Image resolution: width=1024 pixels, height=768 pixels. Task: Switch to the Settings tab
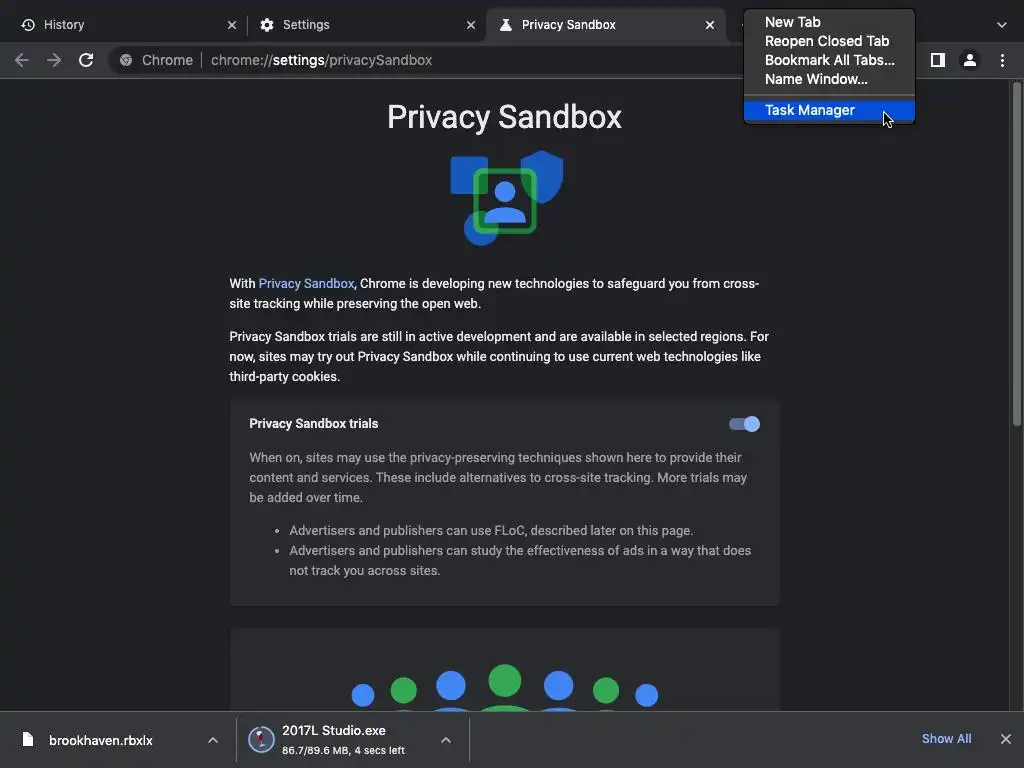click(x=366, y=25)
